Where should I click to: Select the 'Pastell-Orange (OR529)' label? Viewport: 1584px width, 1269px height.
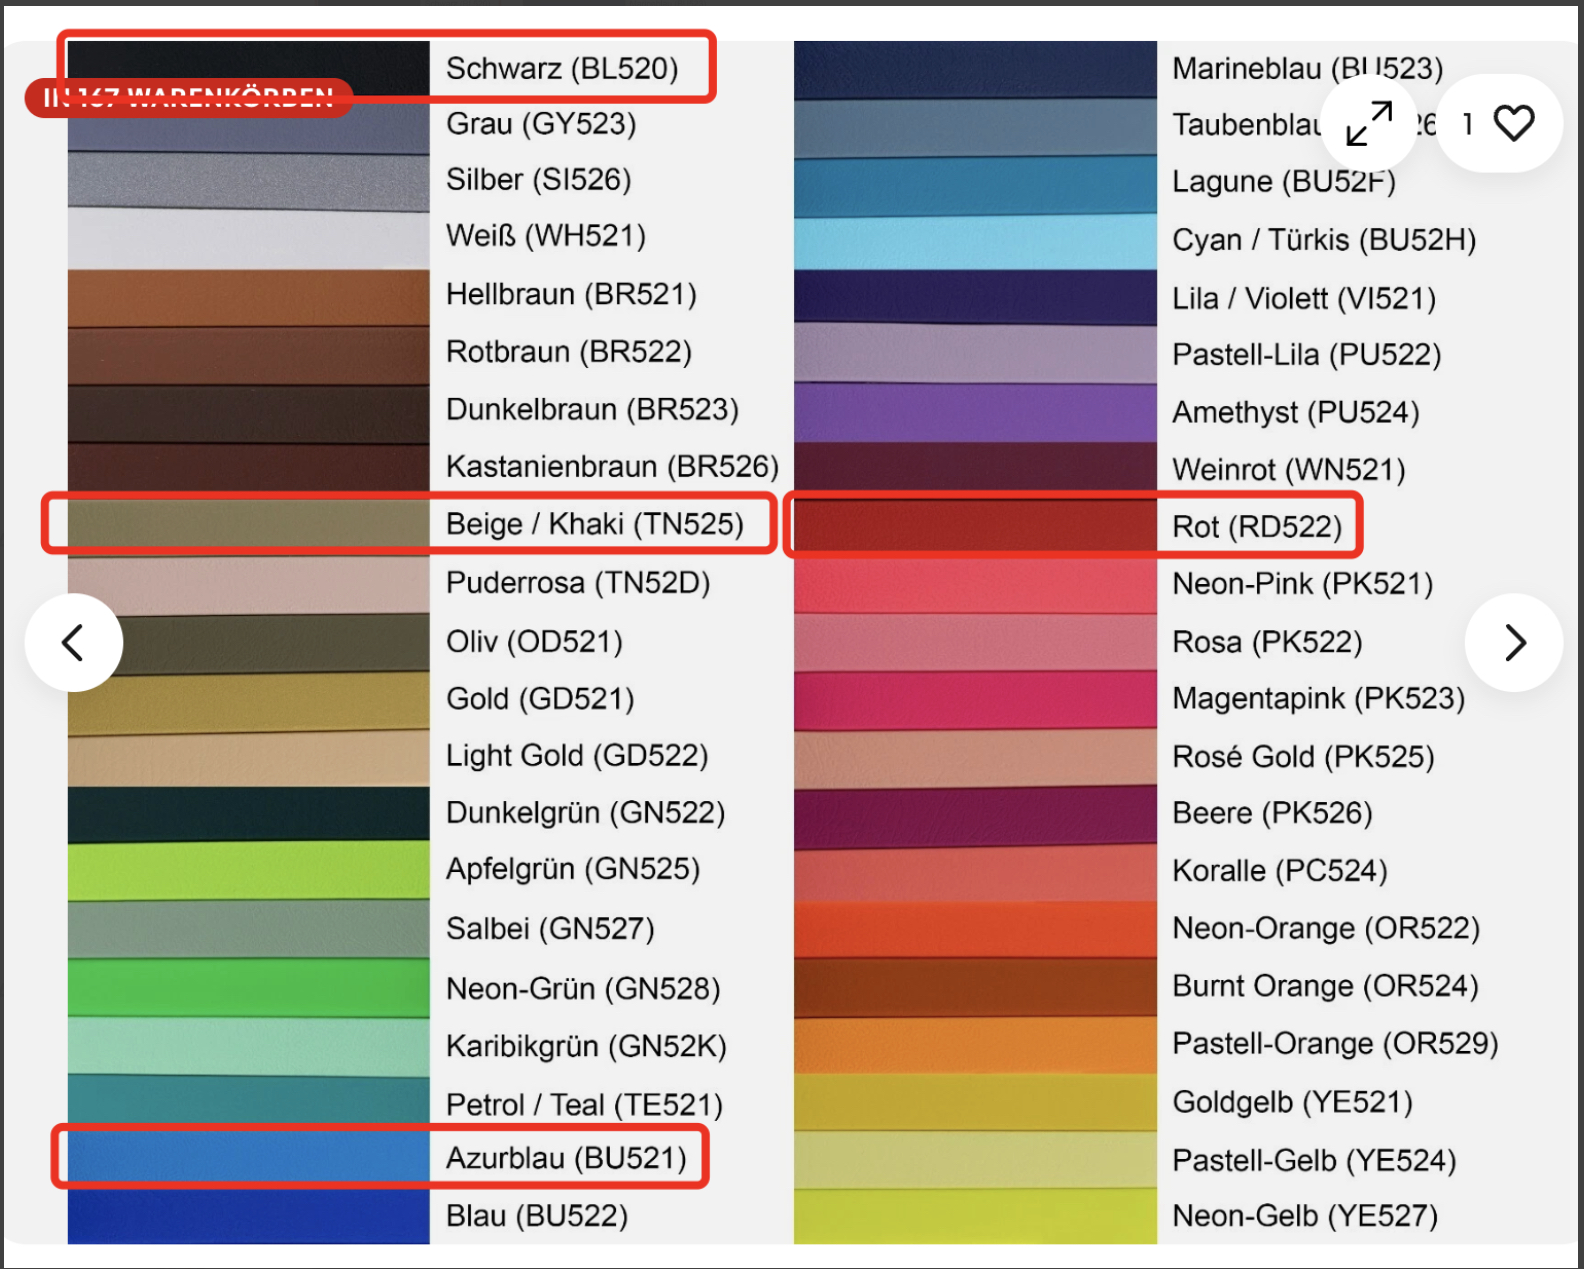click(x=1335, y=1044)
